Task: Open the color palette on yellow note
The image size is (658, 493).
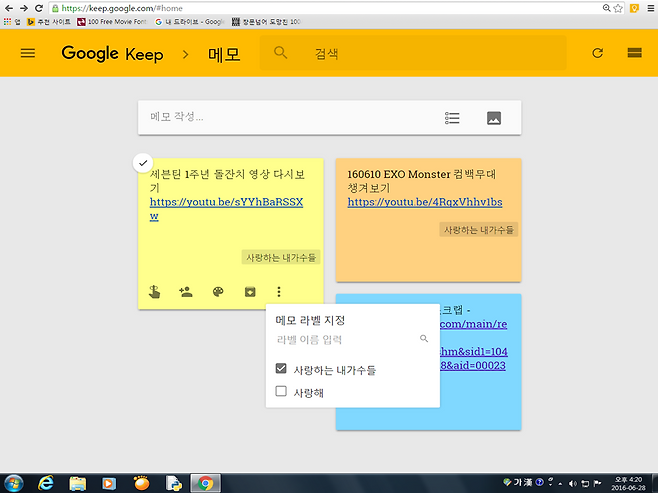Action: 218,292
